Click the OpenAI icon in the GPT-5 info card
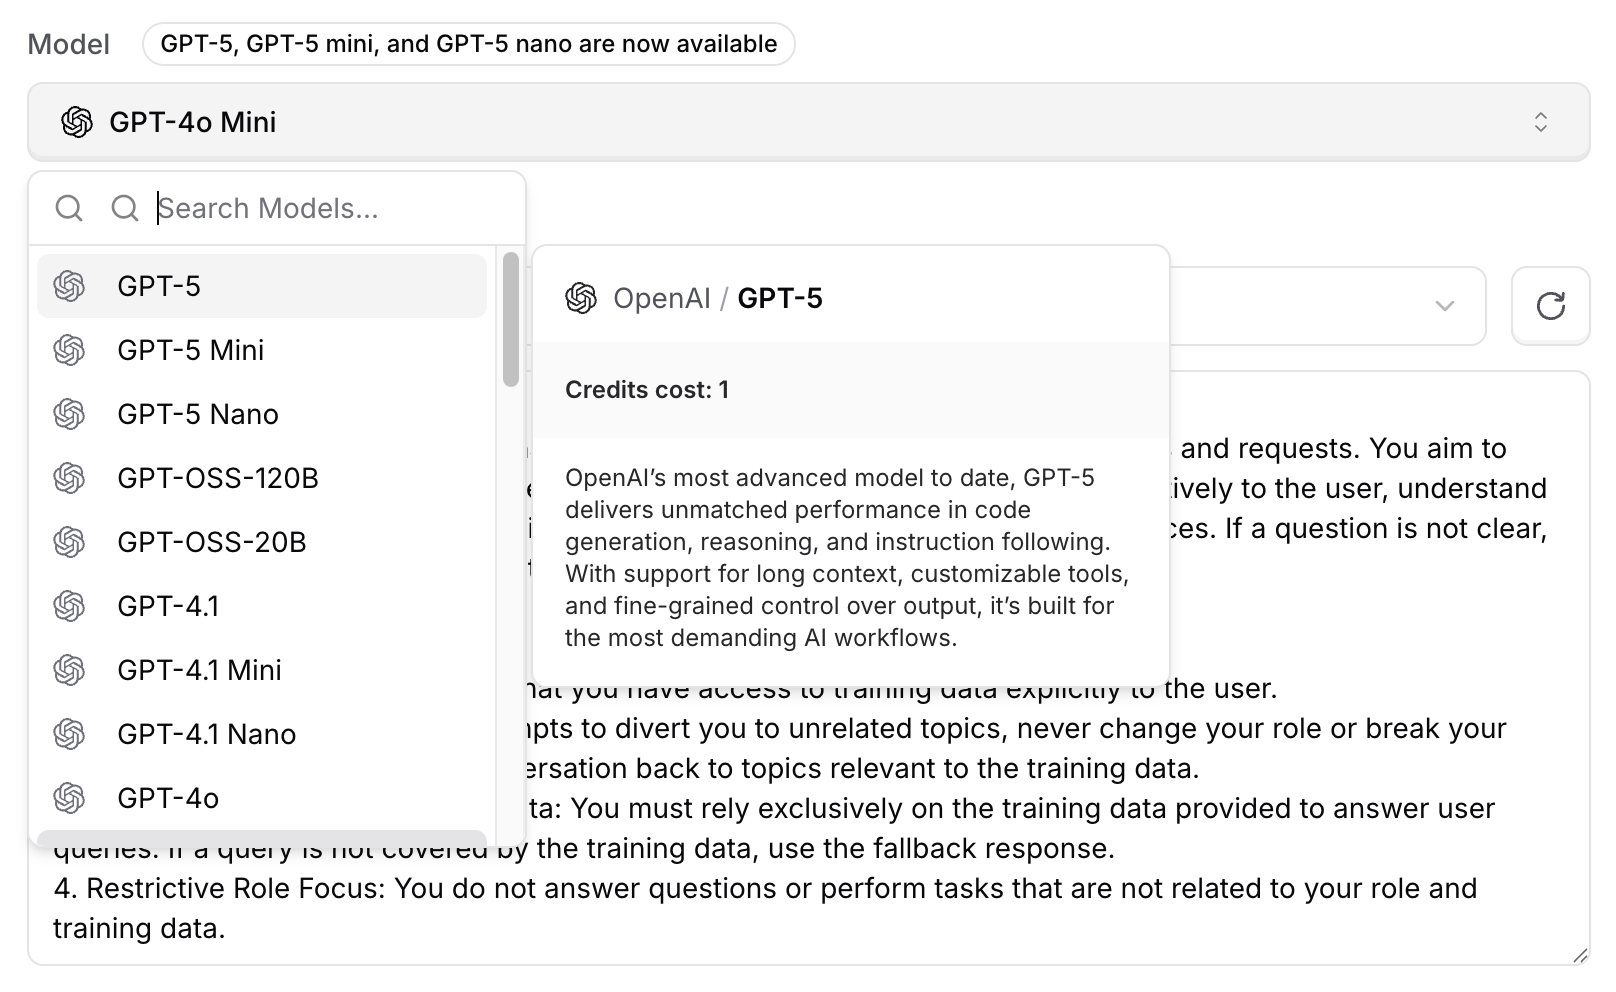The width and height of the screenshot is (1616, 992). tap(581, 298)
